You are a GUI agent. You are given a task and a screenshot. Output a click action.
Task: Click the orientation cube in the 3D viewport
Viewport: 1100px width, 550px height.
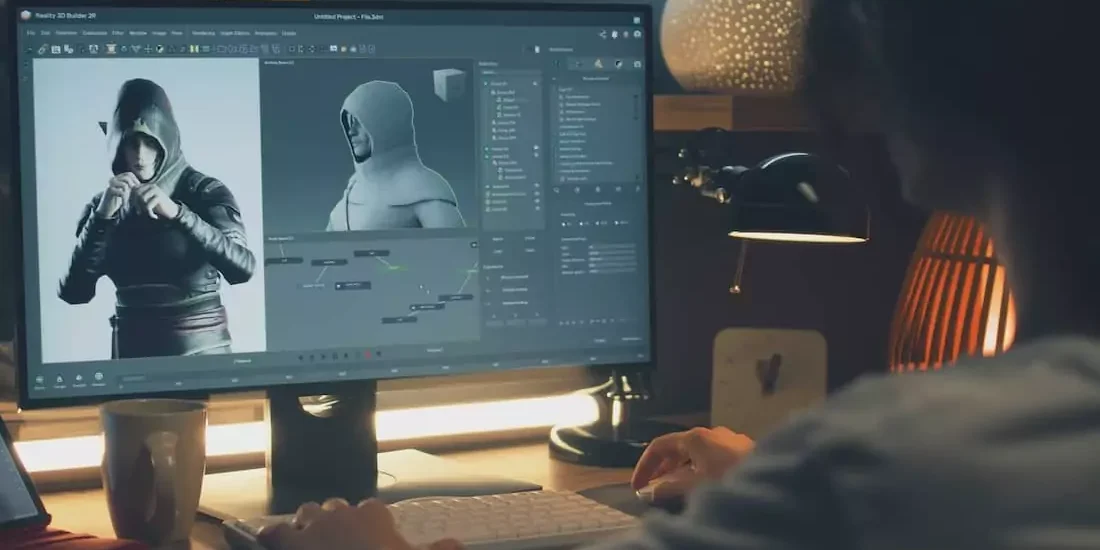(x=449, y=84)
